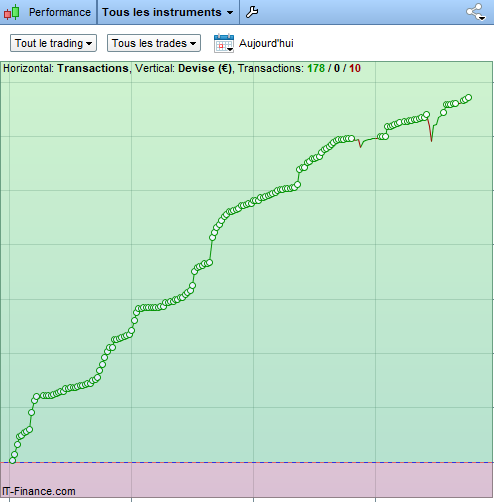Screen dimensions: 494x503
Task: Click the dashed zero baseline
Action: coord(247,462)
